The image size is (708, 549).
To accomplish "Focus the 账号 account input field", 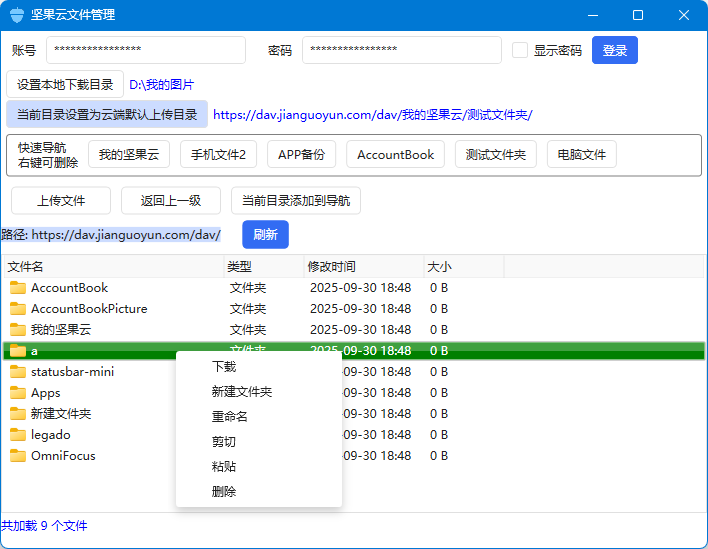I will (x=146, y=50).
